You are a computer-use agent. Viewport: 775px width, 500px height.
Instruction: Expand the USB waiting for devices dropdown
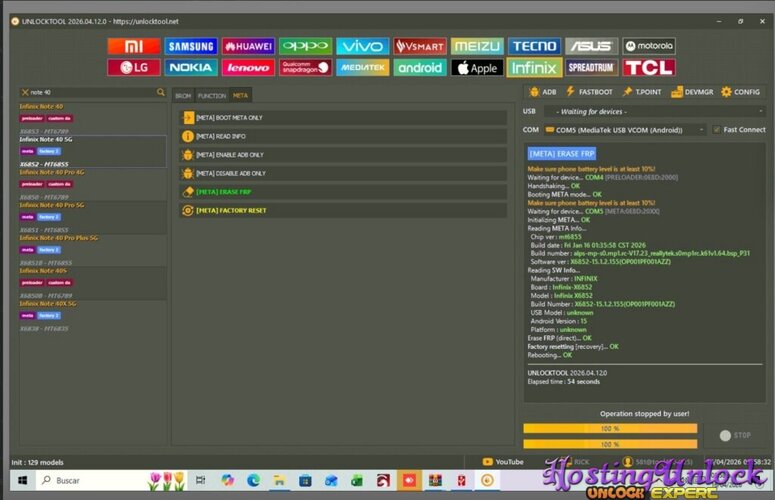654,112
